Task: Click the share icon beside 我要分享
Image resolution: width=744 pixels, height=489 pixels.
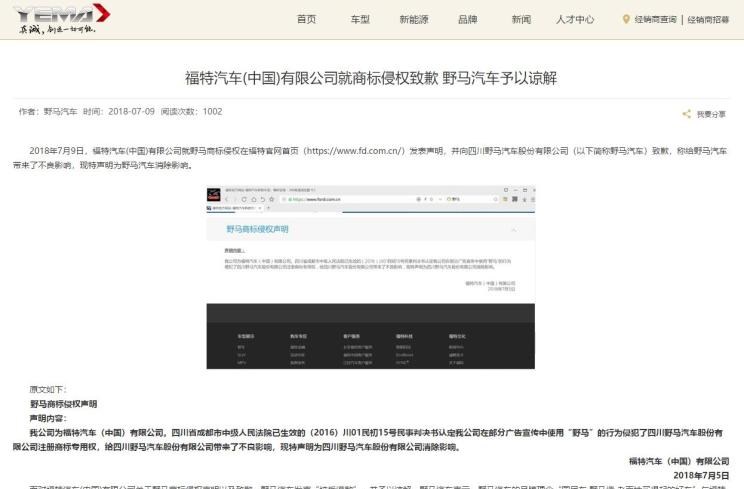Action: coord(687,114)
